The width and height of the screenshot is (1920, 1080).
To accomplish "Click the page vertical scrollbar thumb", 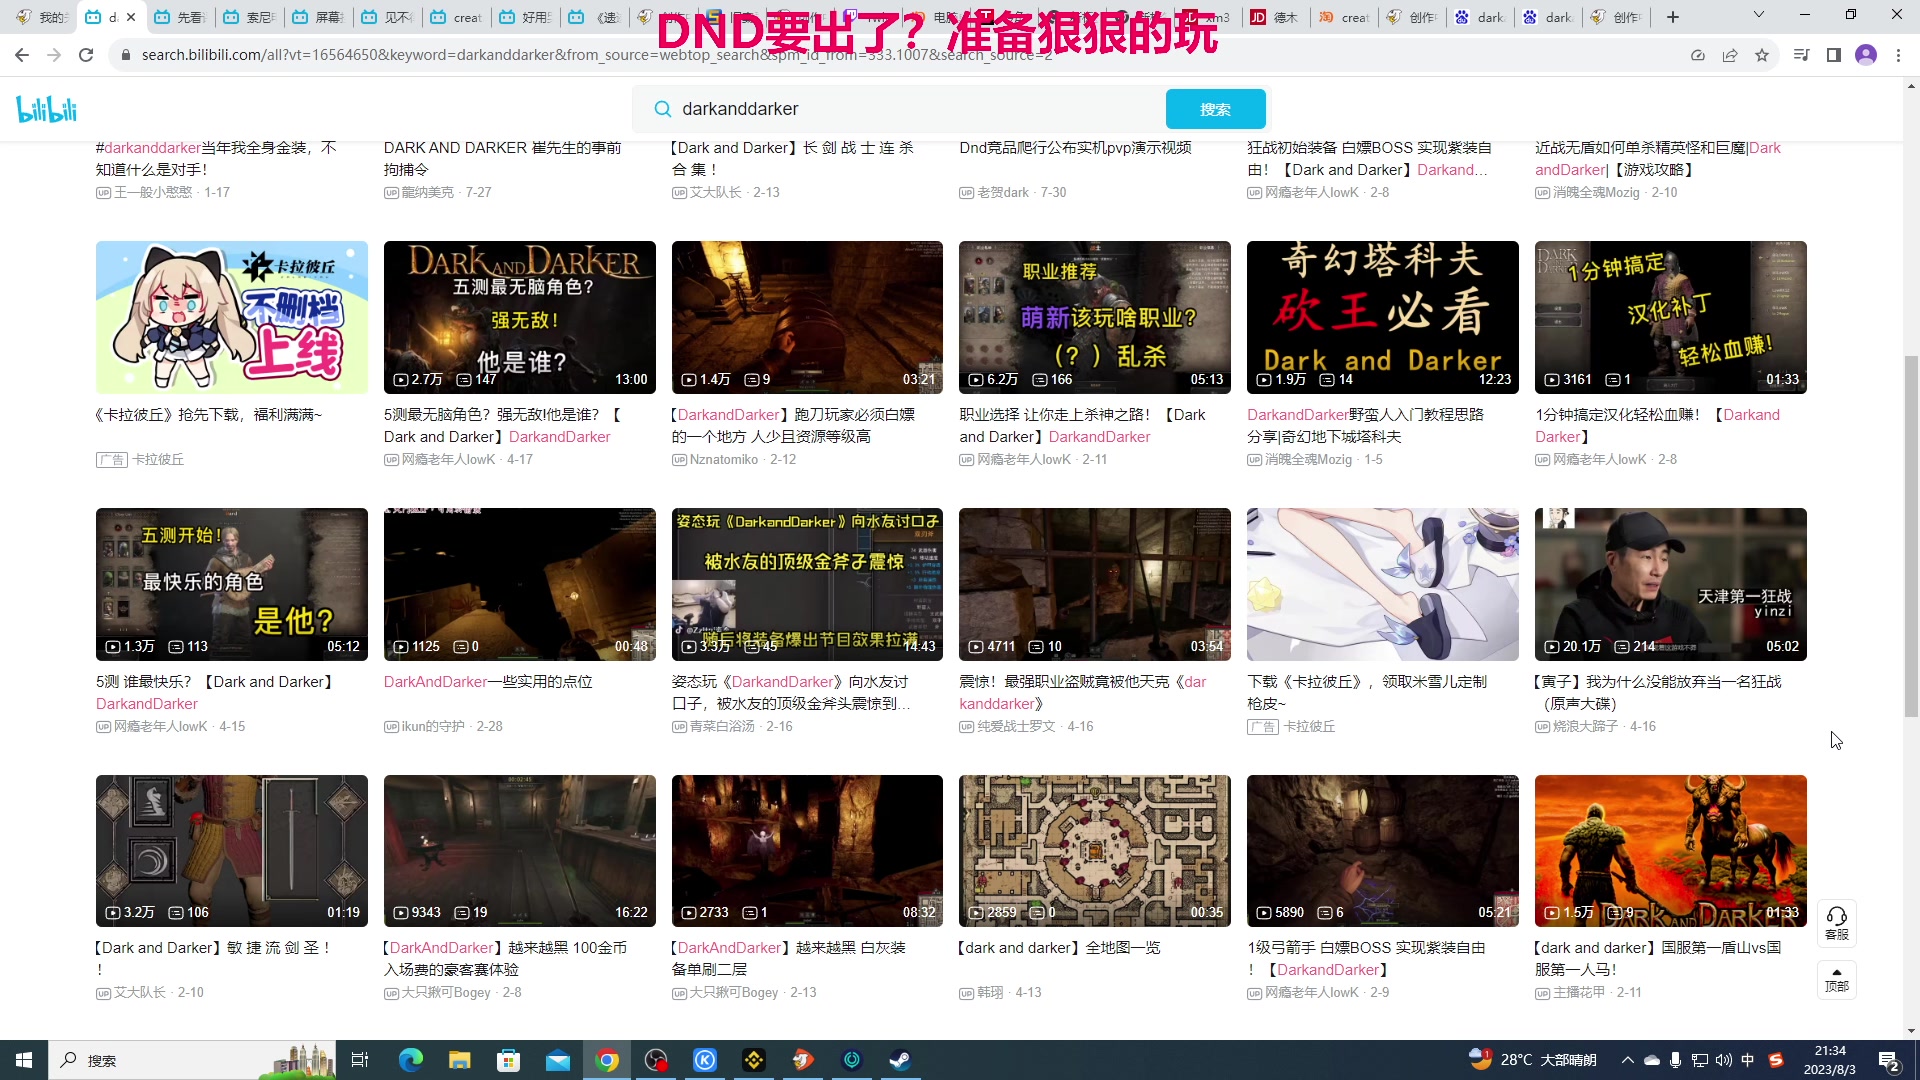I will 1912,536.
